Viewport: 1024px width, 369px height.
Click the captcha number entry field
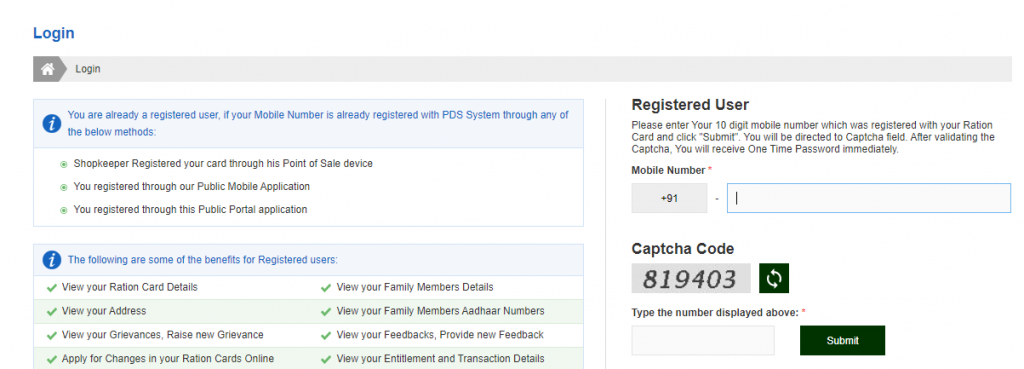click(703, 340)
